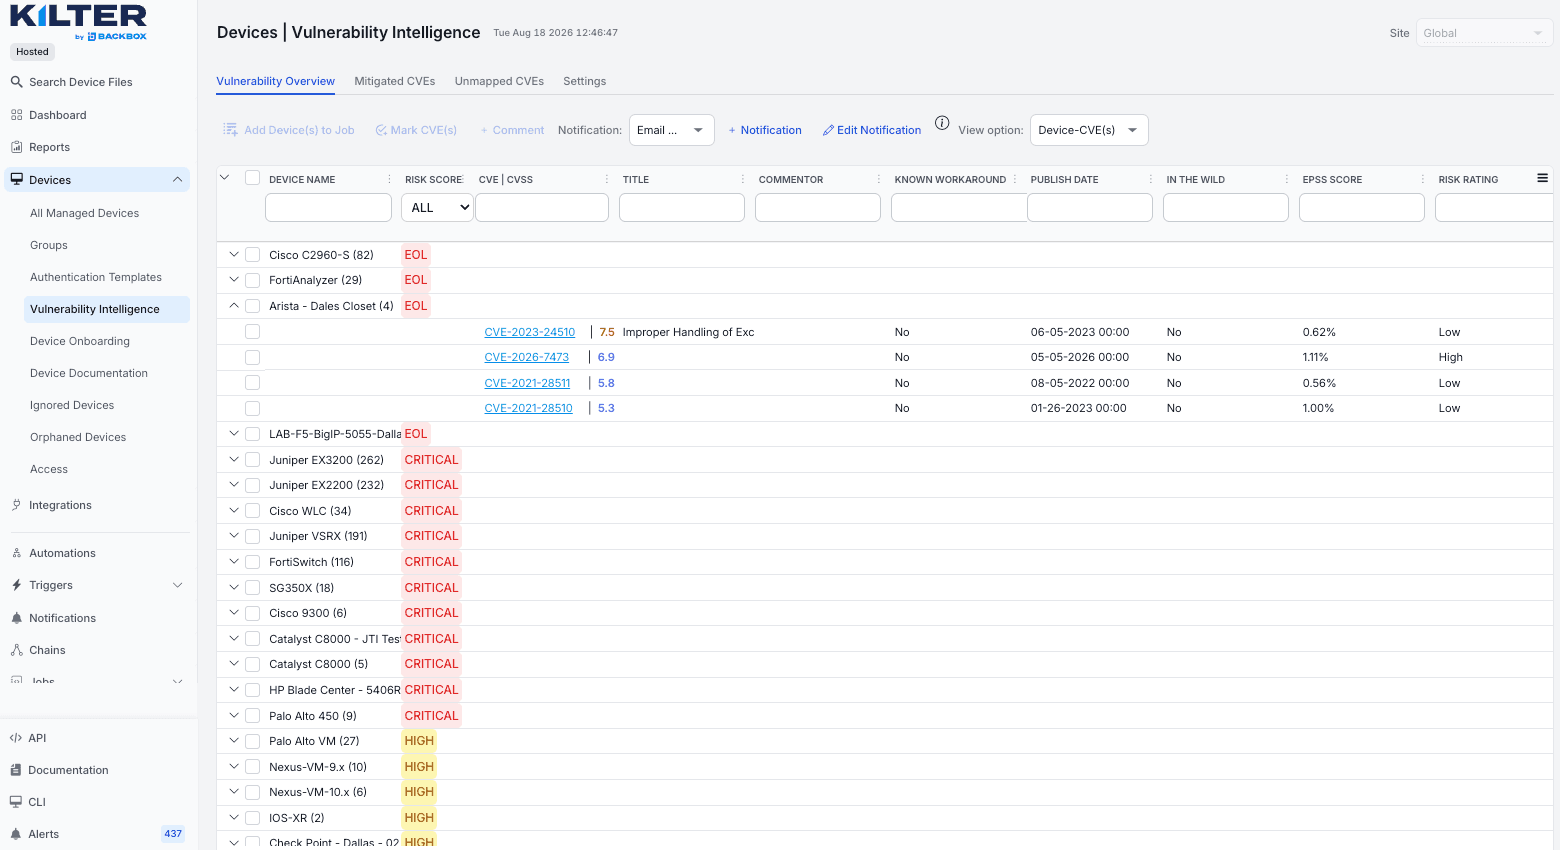1560x850 pixels.
Task: Check the Juniper EX3200 (262) row checkbox
Action: (x=252, y=460)
